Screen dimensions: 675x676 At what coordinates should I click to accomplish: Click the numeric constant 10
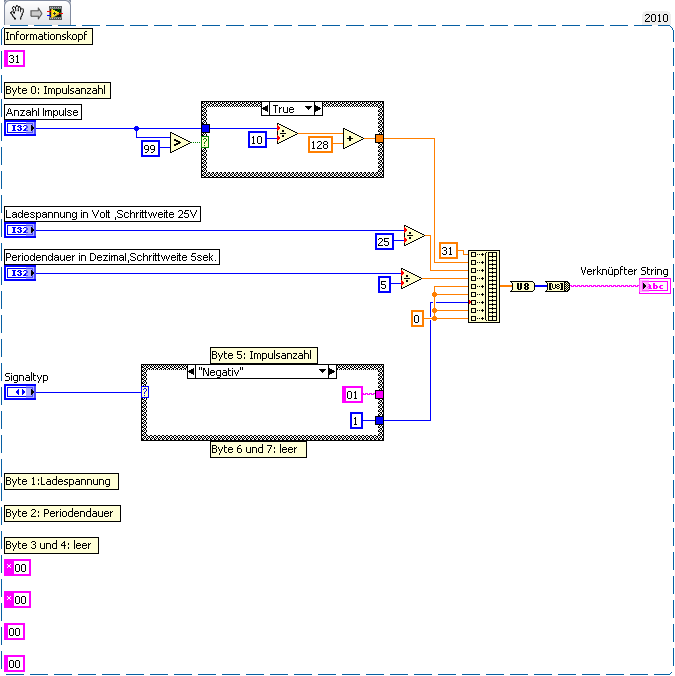pyautogui.click(x=257, y=140)
